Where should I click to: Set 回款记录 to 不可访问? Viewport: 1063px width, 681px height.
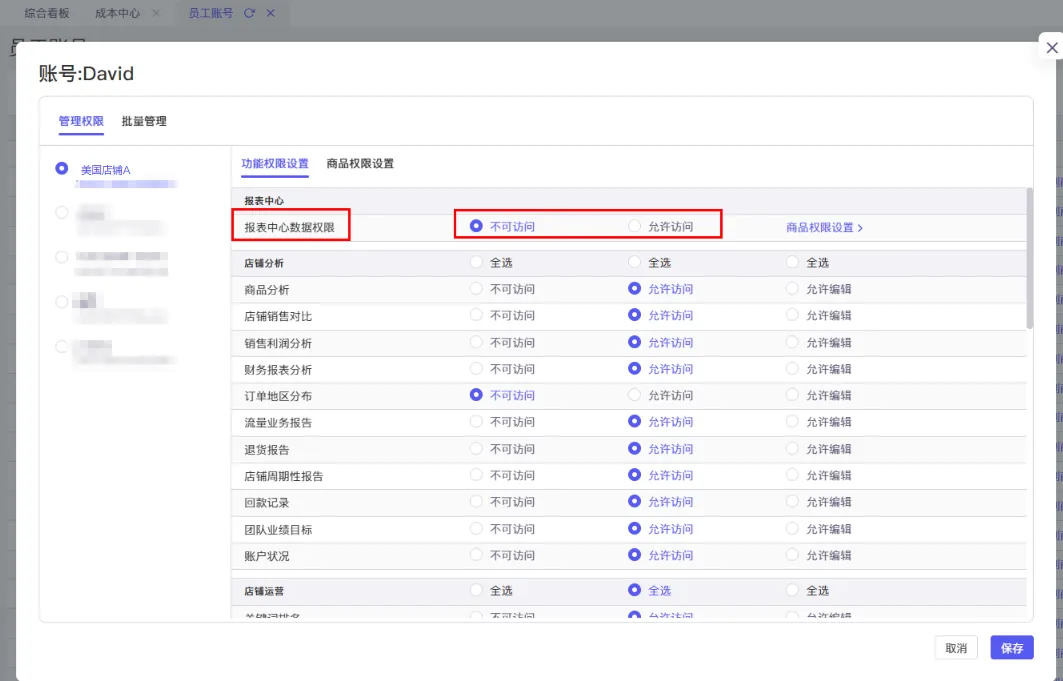tap(476, 501)
